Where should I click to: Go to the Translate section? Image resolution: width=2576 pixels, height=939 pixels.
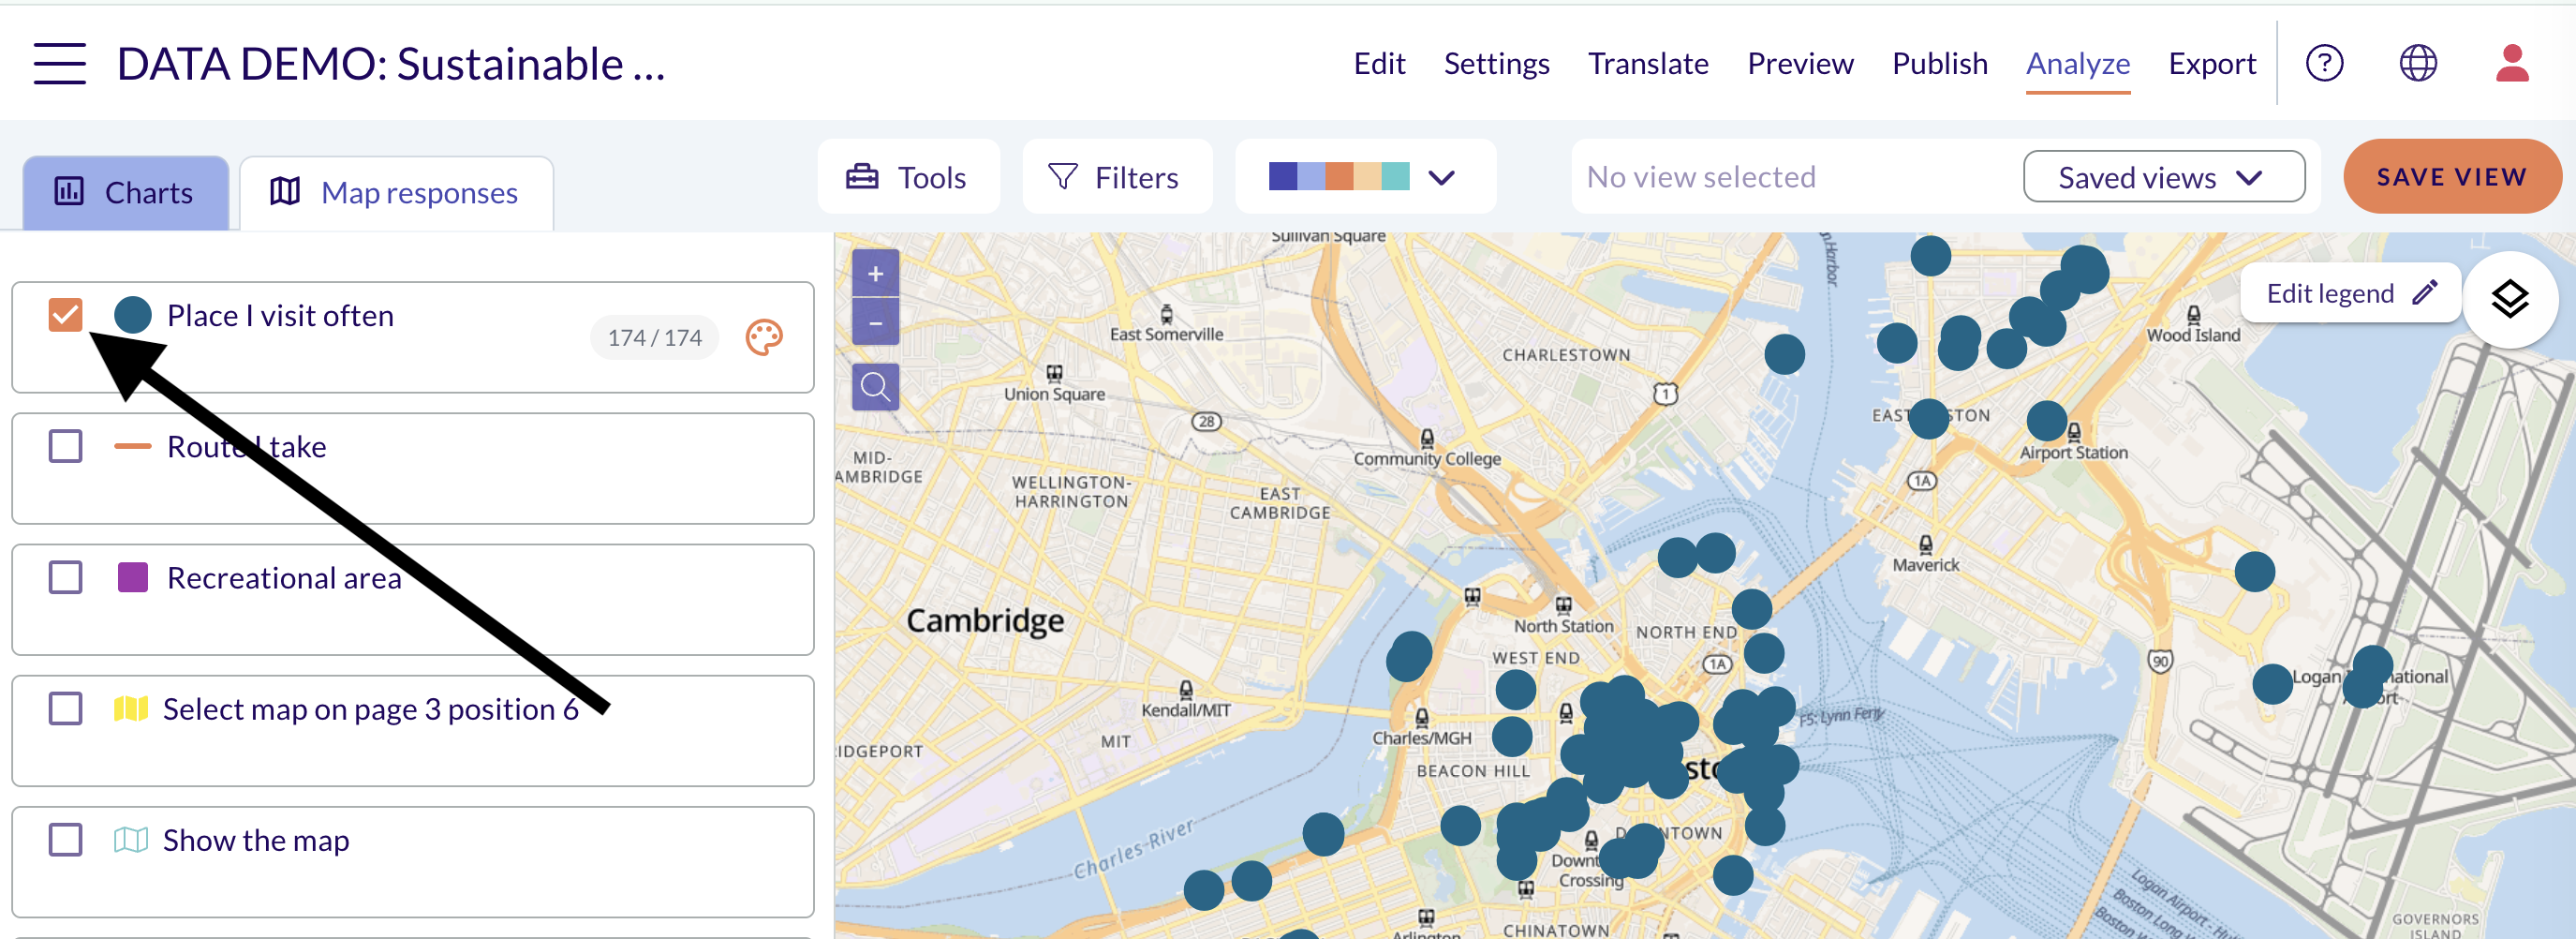coord(1648,64)
